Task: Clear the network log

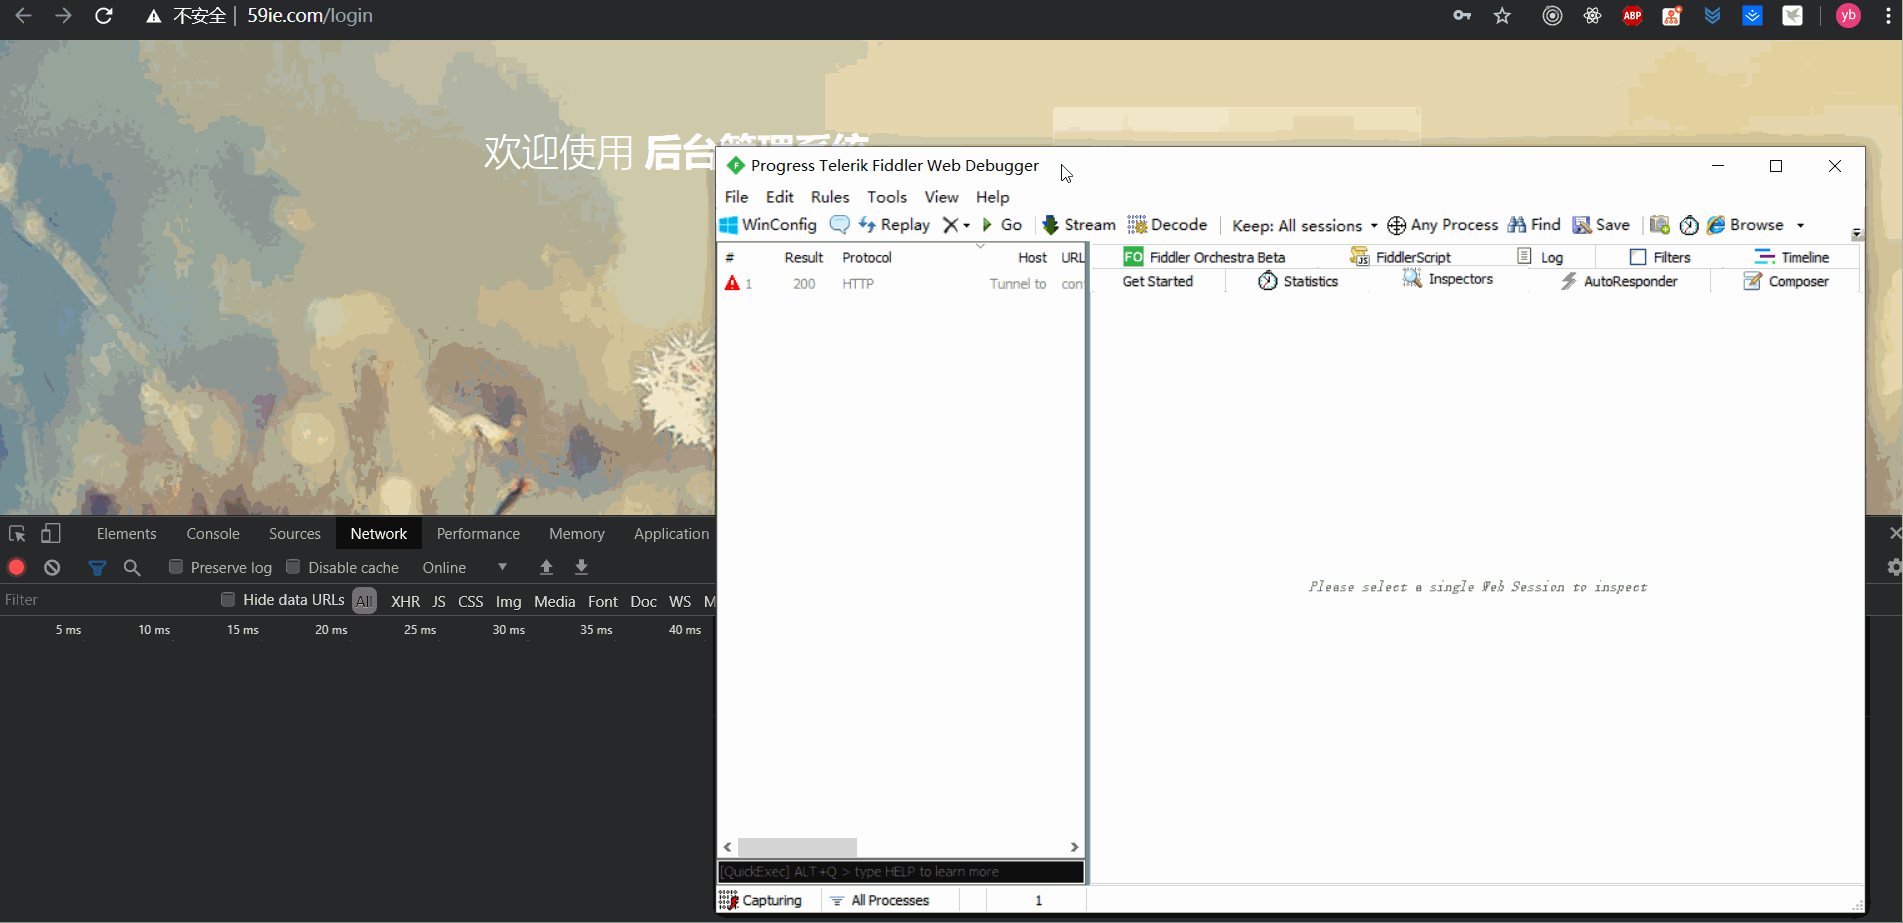Action: pyautogui.click(x=52, y=567)
